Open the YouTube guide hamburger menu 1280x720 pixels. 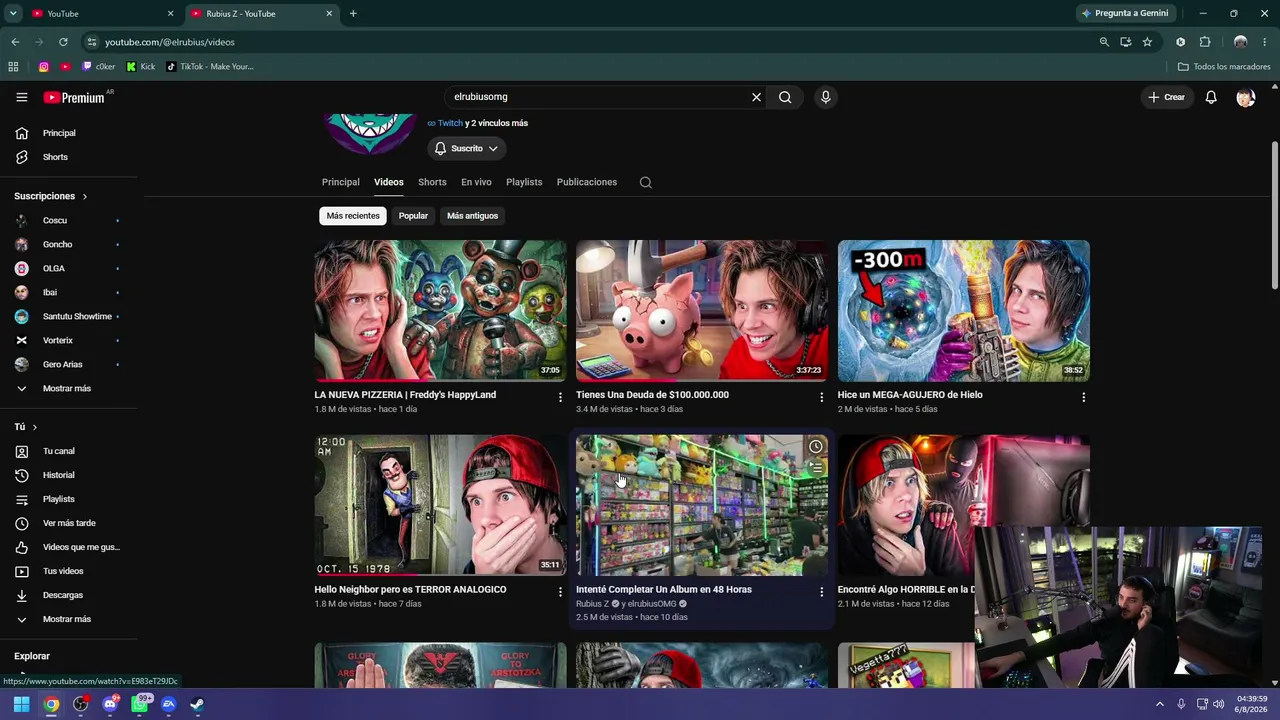pos(21,97)
